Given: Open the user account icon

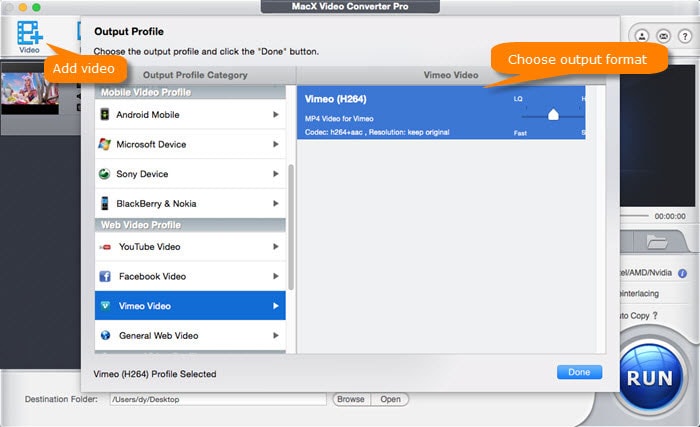Looking at the screenshot, I should click(642, 36).
